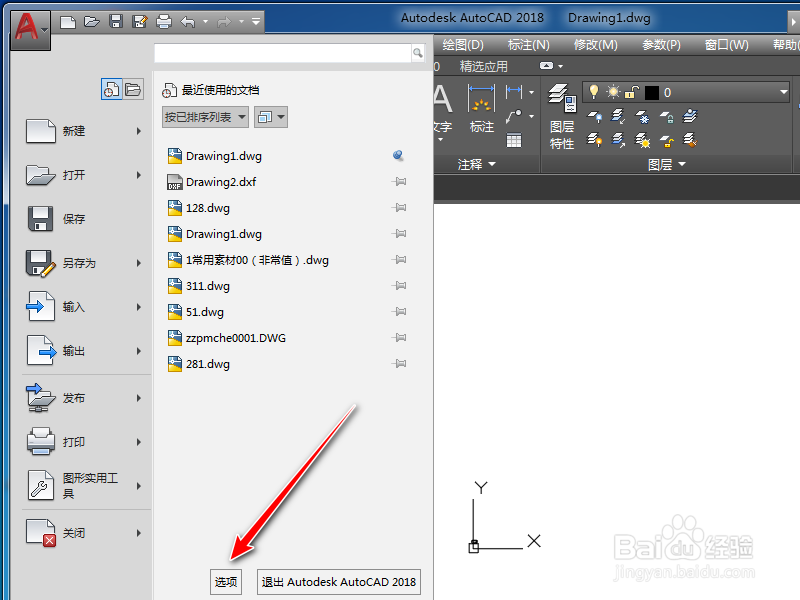The image size is (800, 600).
Task: Open the 新建 menu item
Action: tap(84, 131)
